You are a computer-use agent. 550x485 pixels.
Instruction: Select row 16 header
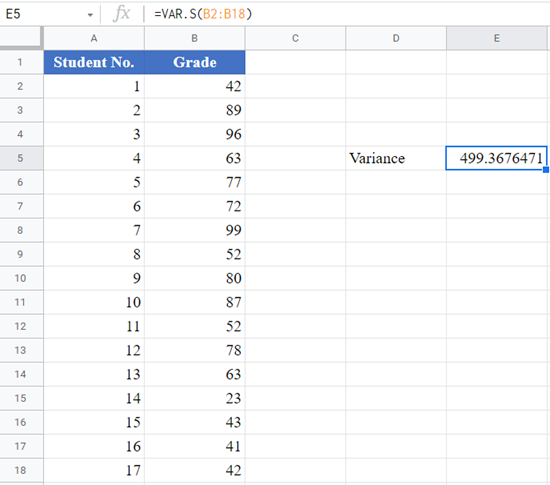21,422
